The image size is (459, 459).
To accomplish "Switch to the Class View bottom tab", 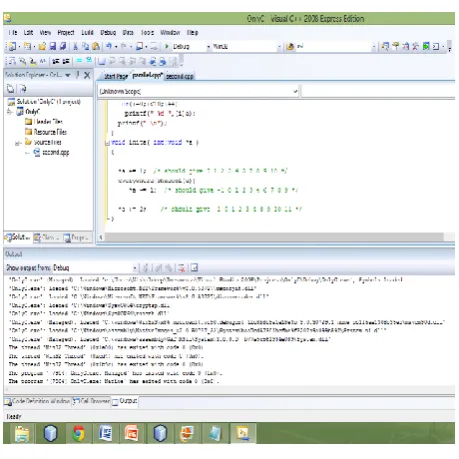I will point(47,237).
